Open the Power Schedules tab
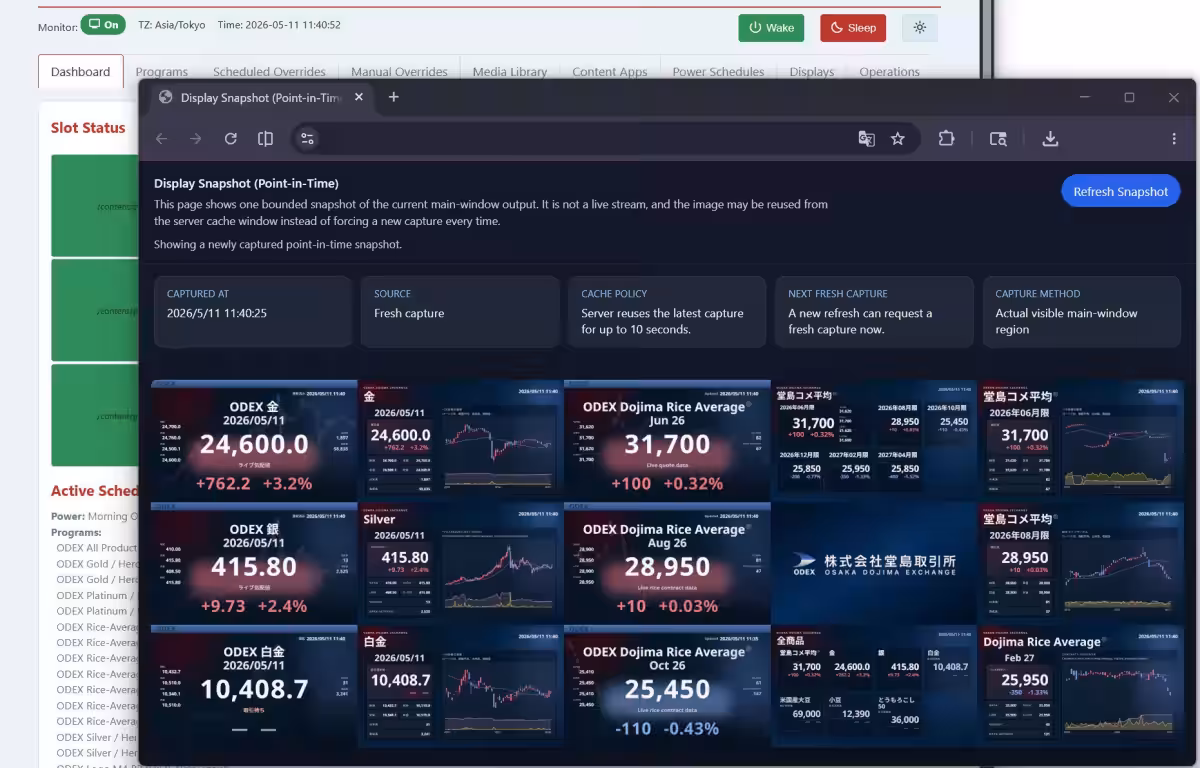Screen dimensions: 1200x768 [x=718, y=71]
